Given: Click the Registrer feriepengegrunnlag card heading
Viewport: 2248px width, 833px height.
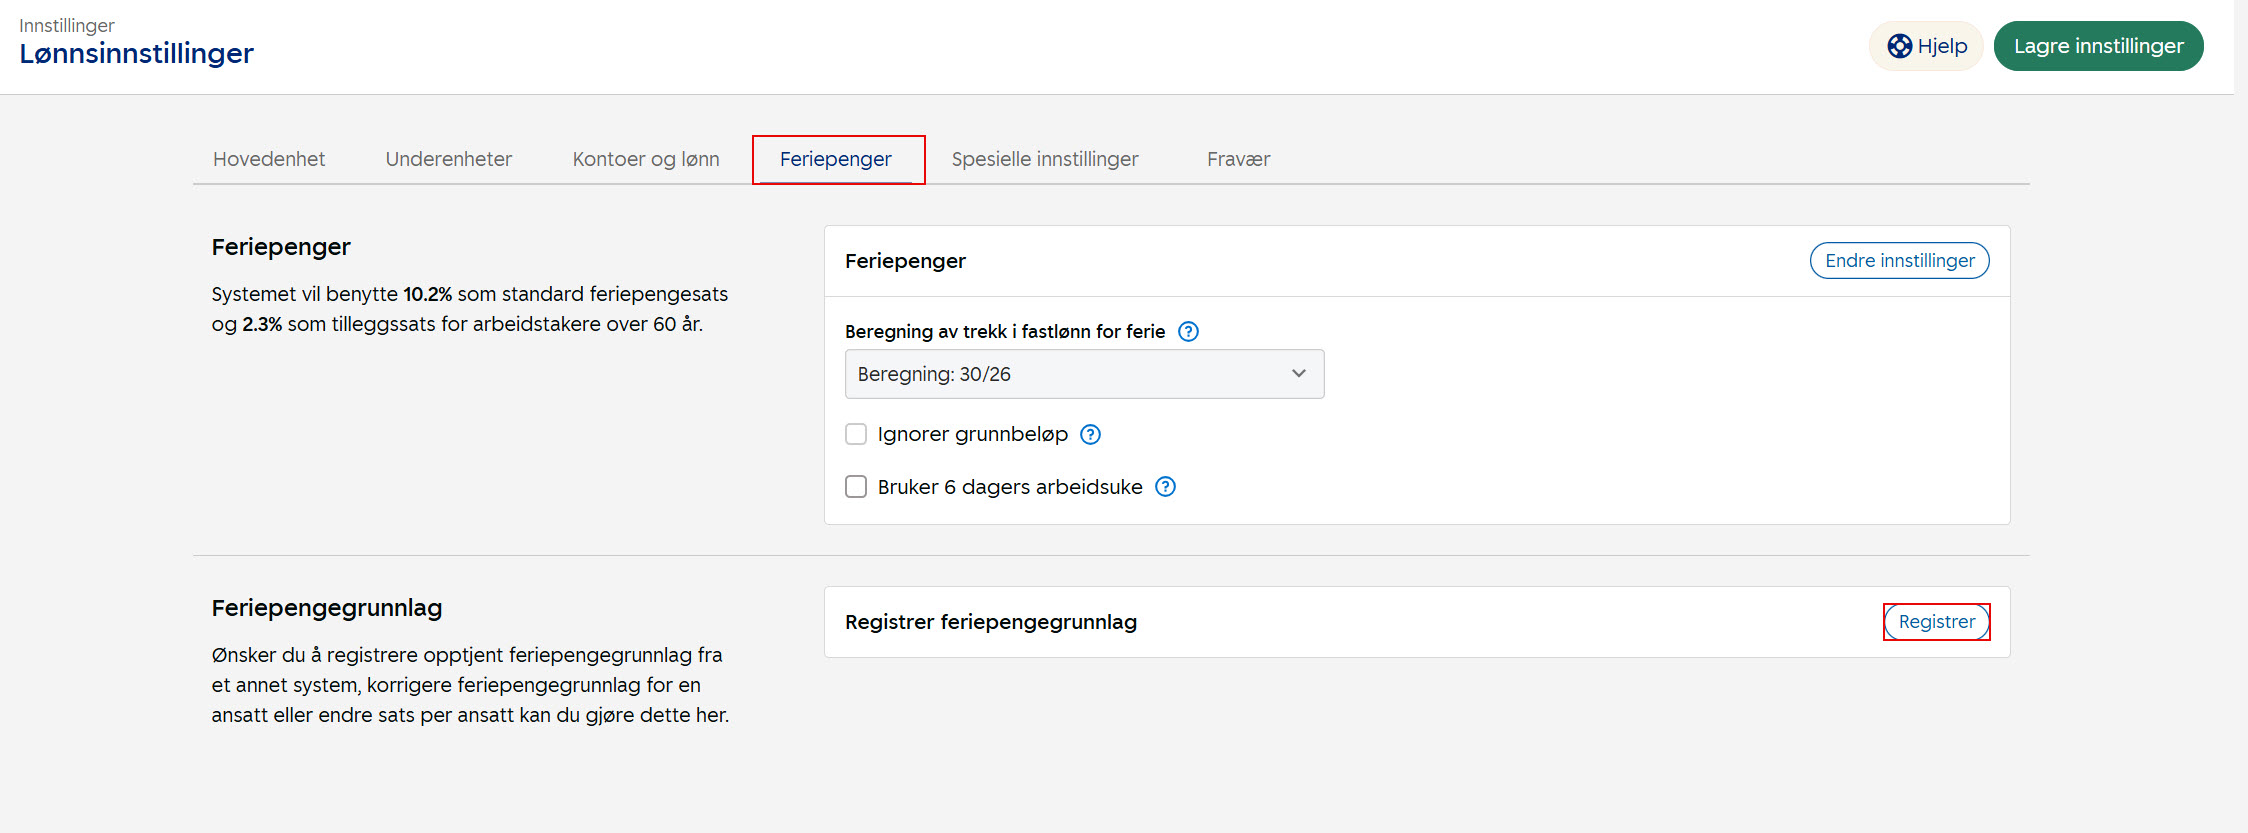Looking at the screenshot, I should tap(990, 622).
